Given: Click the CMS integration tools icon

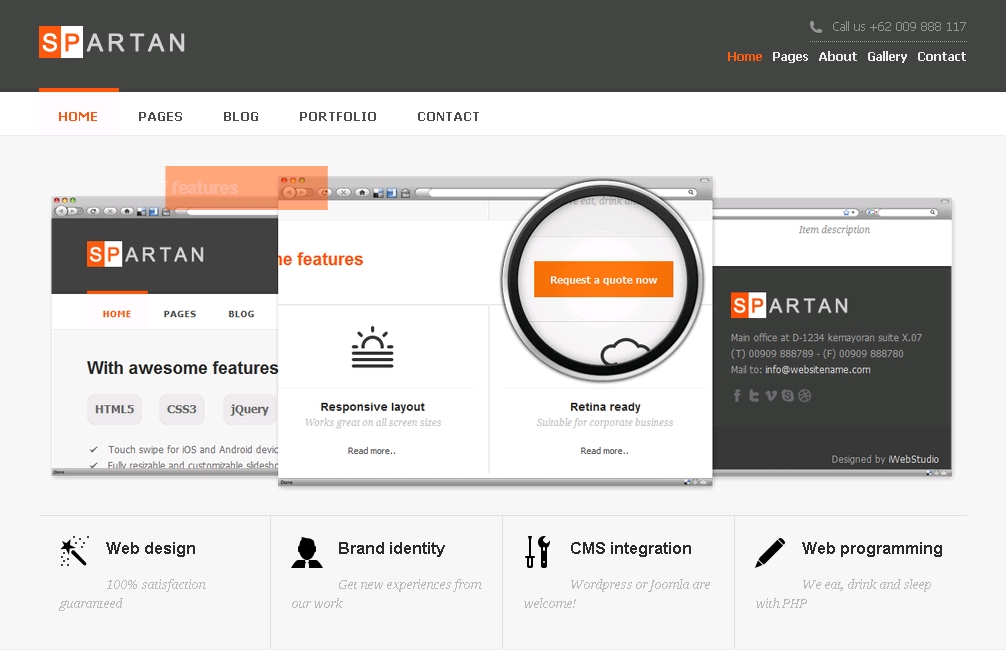Looking at the screenshot, I should (537, 551).
